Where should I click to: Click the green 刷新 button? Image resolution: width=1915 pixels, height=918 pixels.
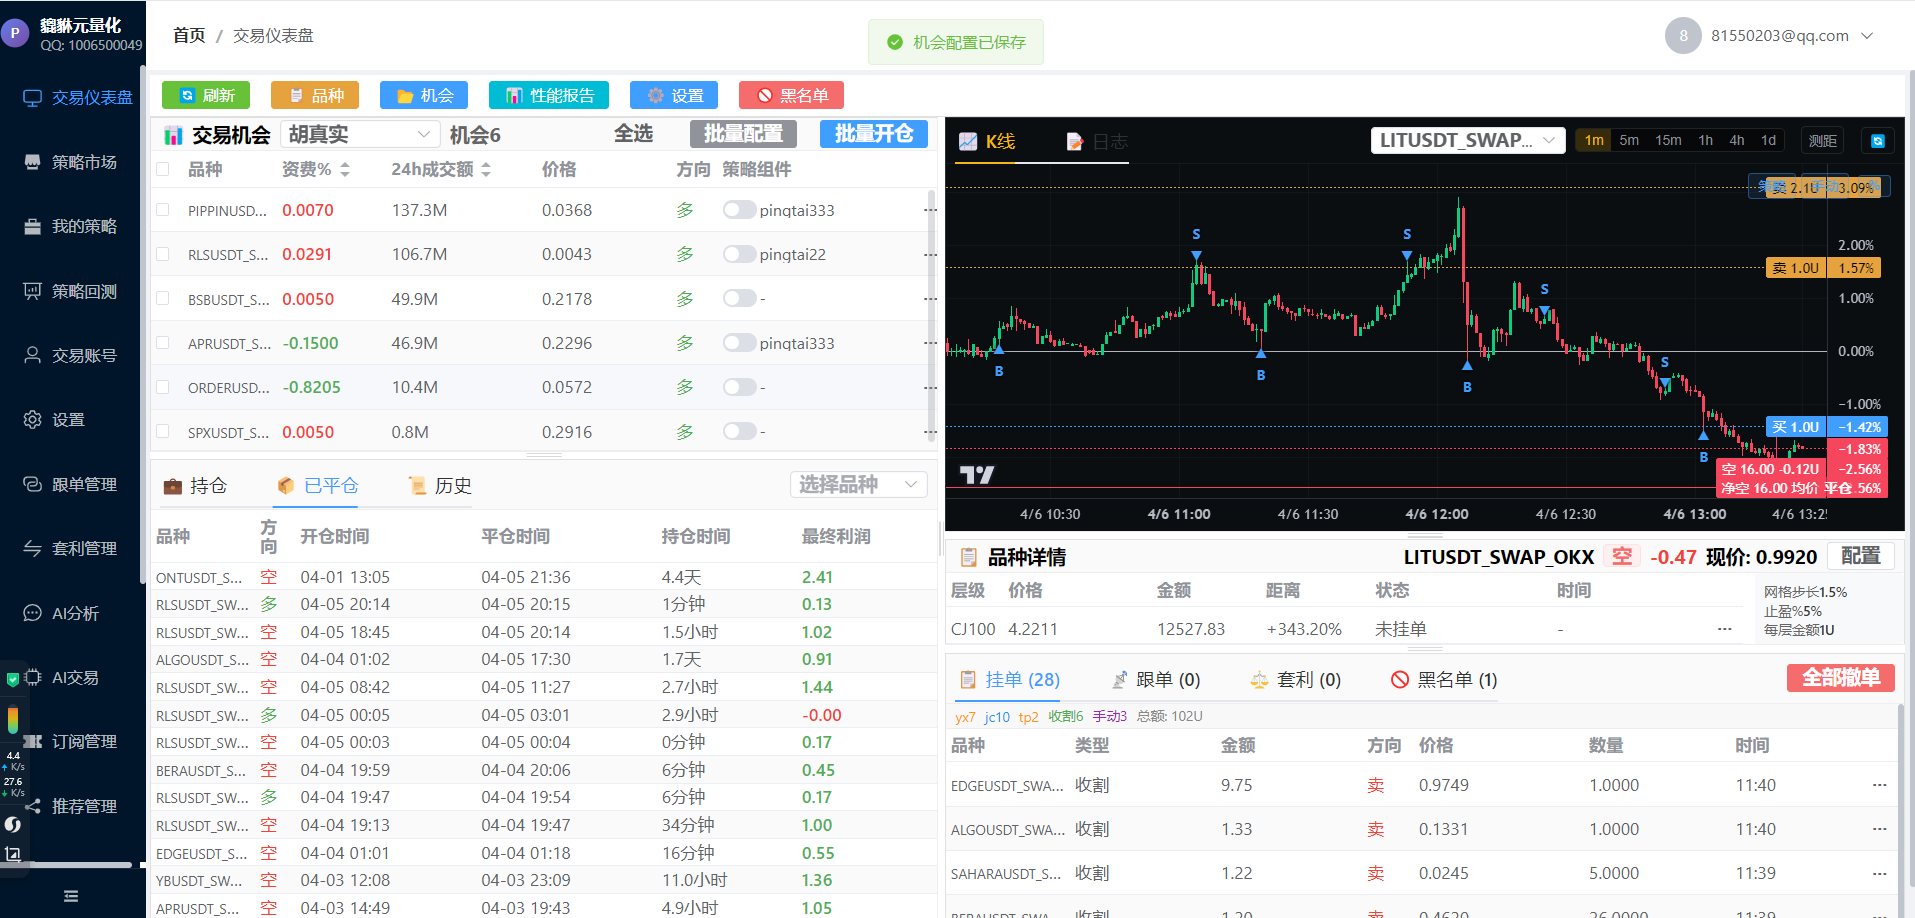[206, 95]
